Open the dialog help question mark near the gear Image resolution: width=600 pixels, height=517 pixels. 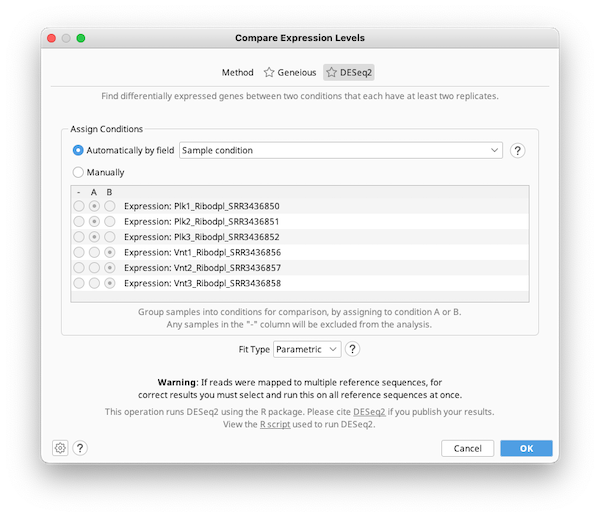pyautogui.click(x=80, y=448)
